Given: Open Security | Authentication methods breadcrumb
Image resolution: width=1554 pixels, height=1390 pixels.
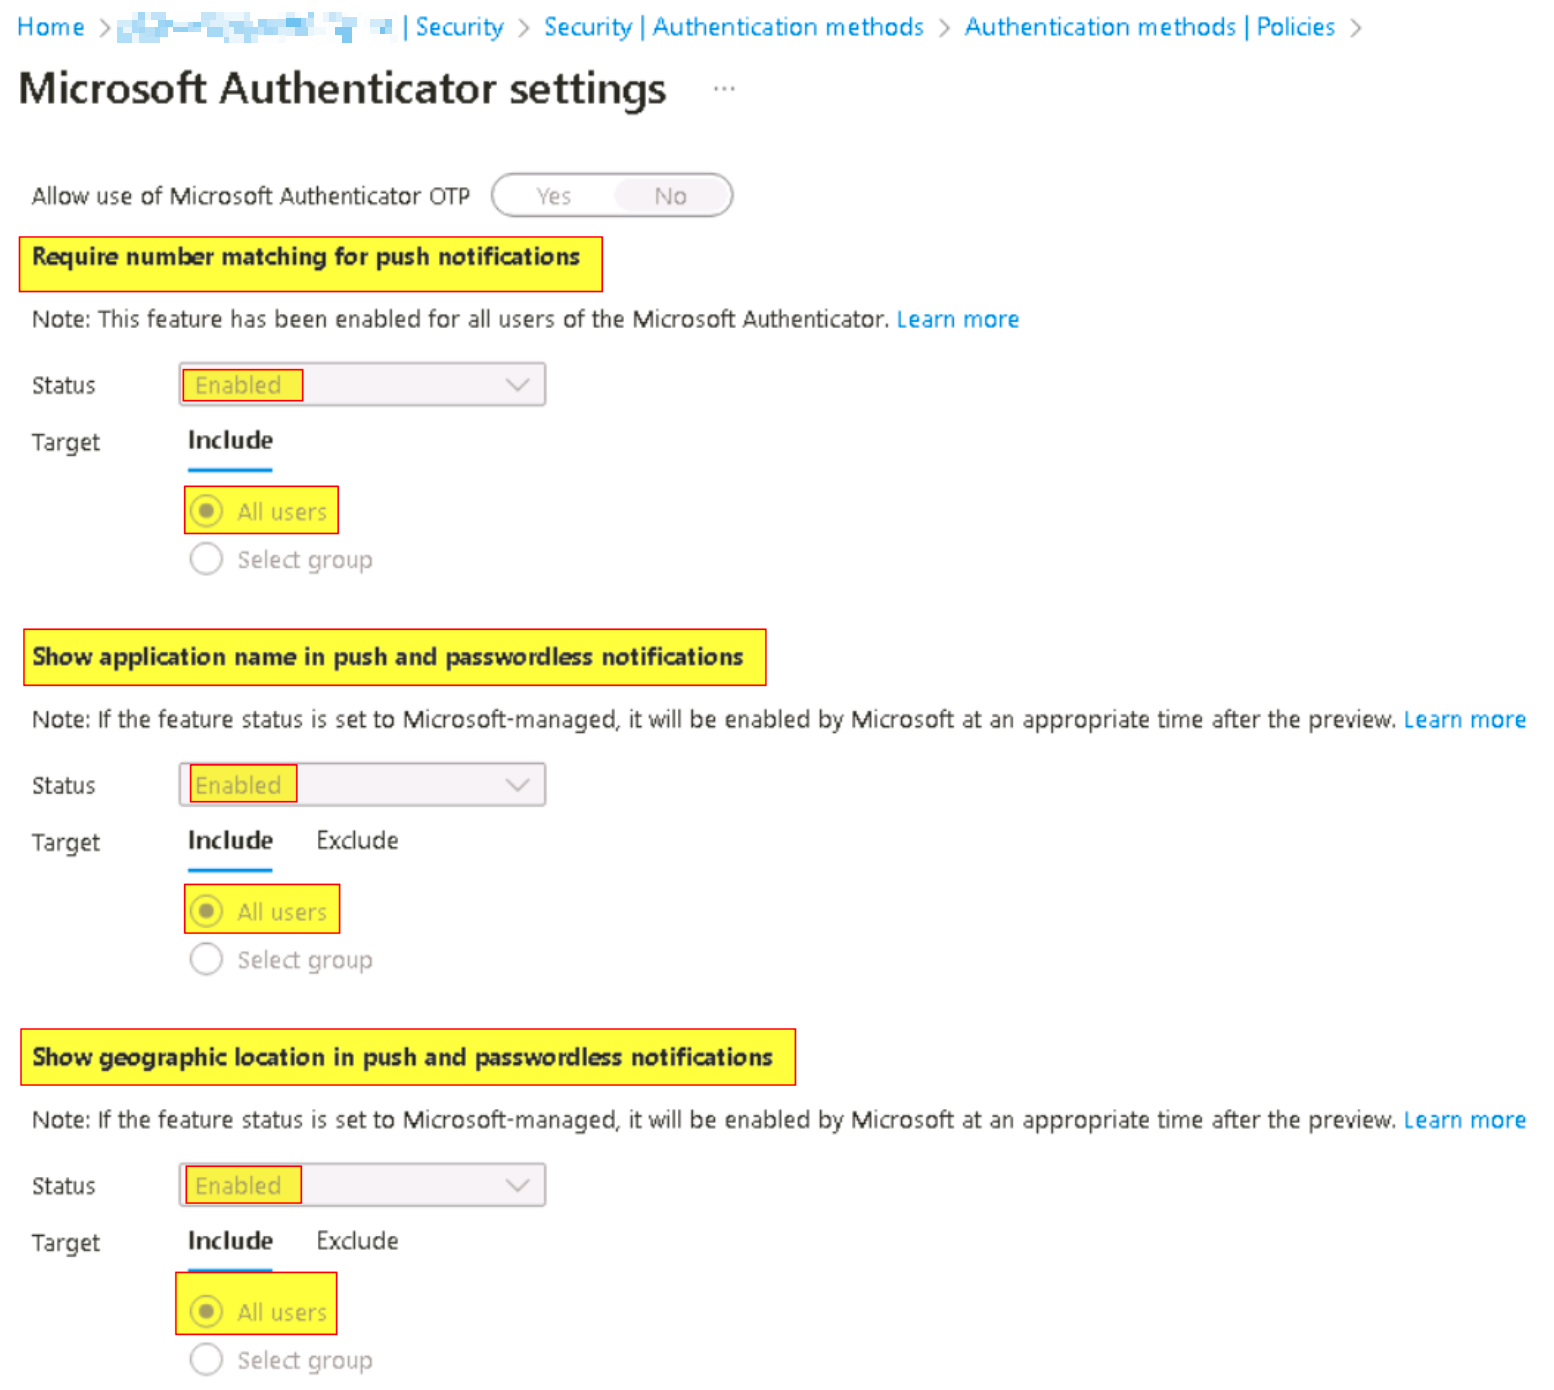Looking at the screenshot, I should click(733, 27).
